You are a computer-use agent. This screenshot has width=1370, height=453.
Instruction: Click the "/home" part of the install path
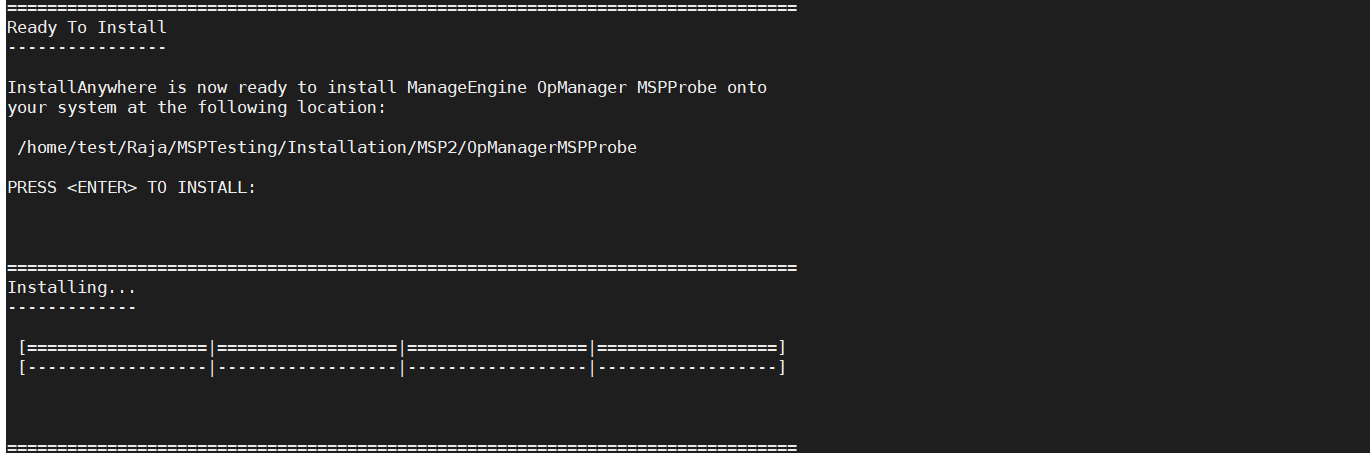(x=42, y=147)
